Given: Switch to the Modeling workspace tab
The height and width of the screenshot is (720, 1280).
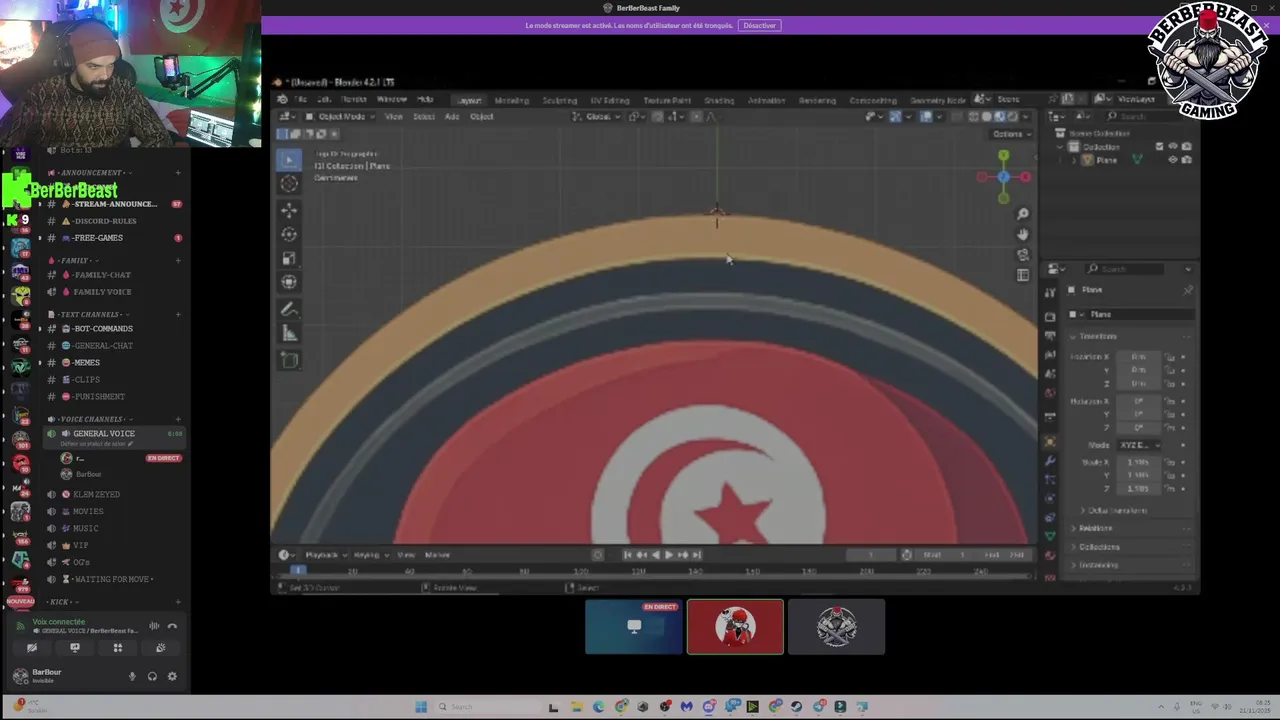Looking at the screenshot, I should (511, 100).
